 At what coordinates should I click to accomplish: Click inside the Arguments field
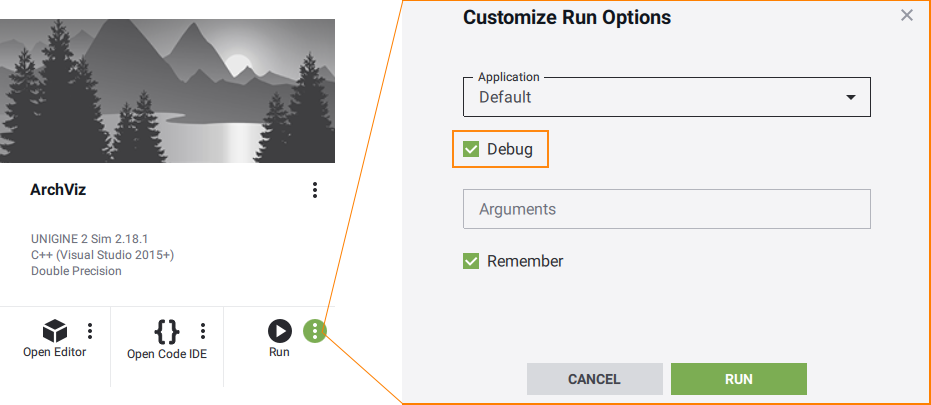click(666, 209)
